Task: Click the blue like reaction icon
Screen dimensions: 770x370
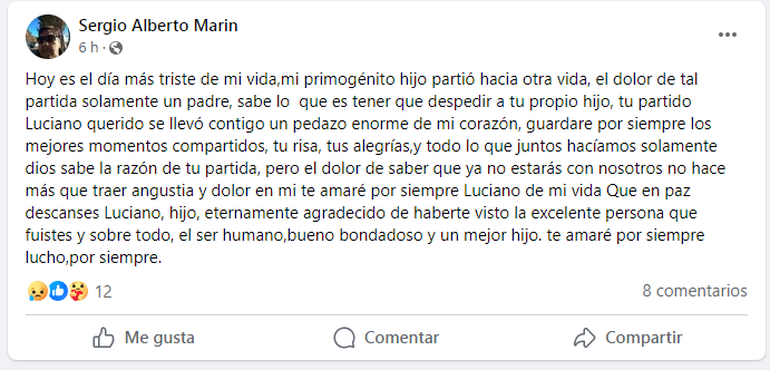Action: coord(57,291)
